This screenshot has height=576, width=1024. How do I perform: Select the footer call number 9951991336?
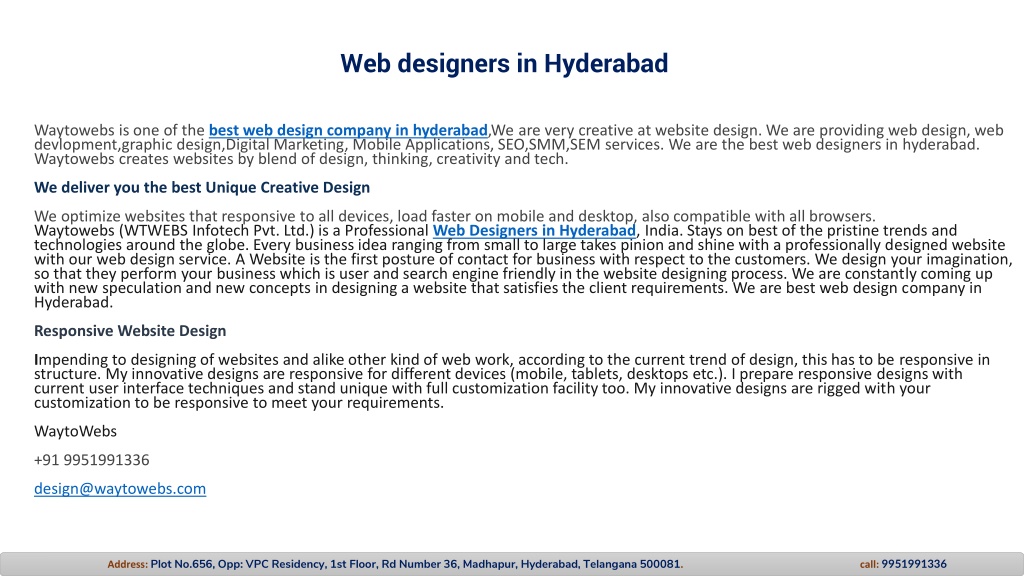click(914, 564)
